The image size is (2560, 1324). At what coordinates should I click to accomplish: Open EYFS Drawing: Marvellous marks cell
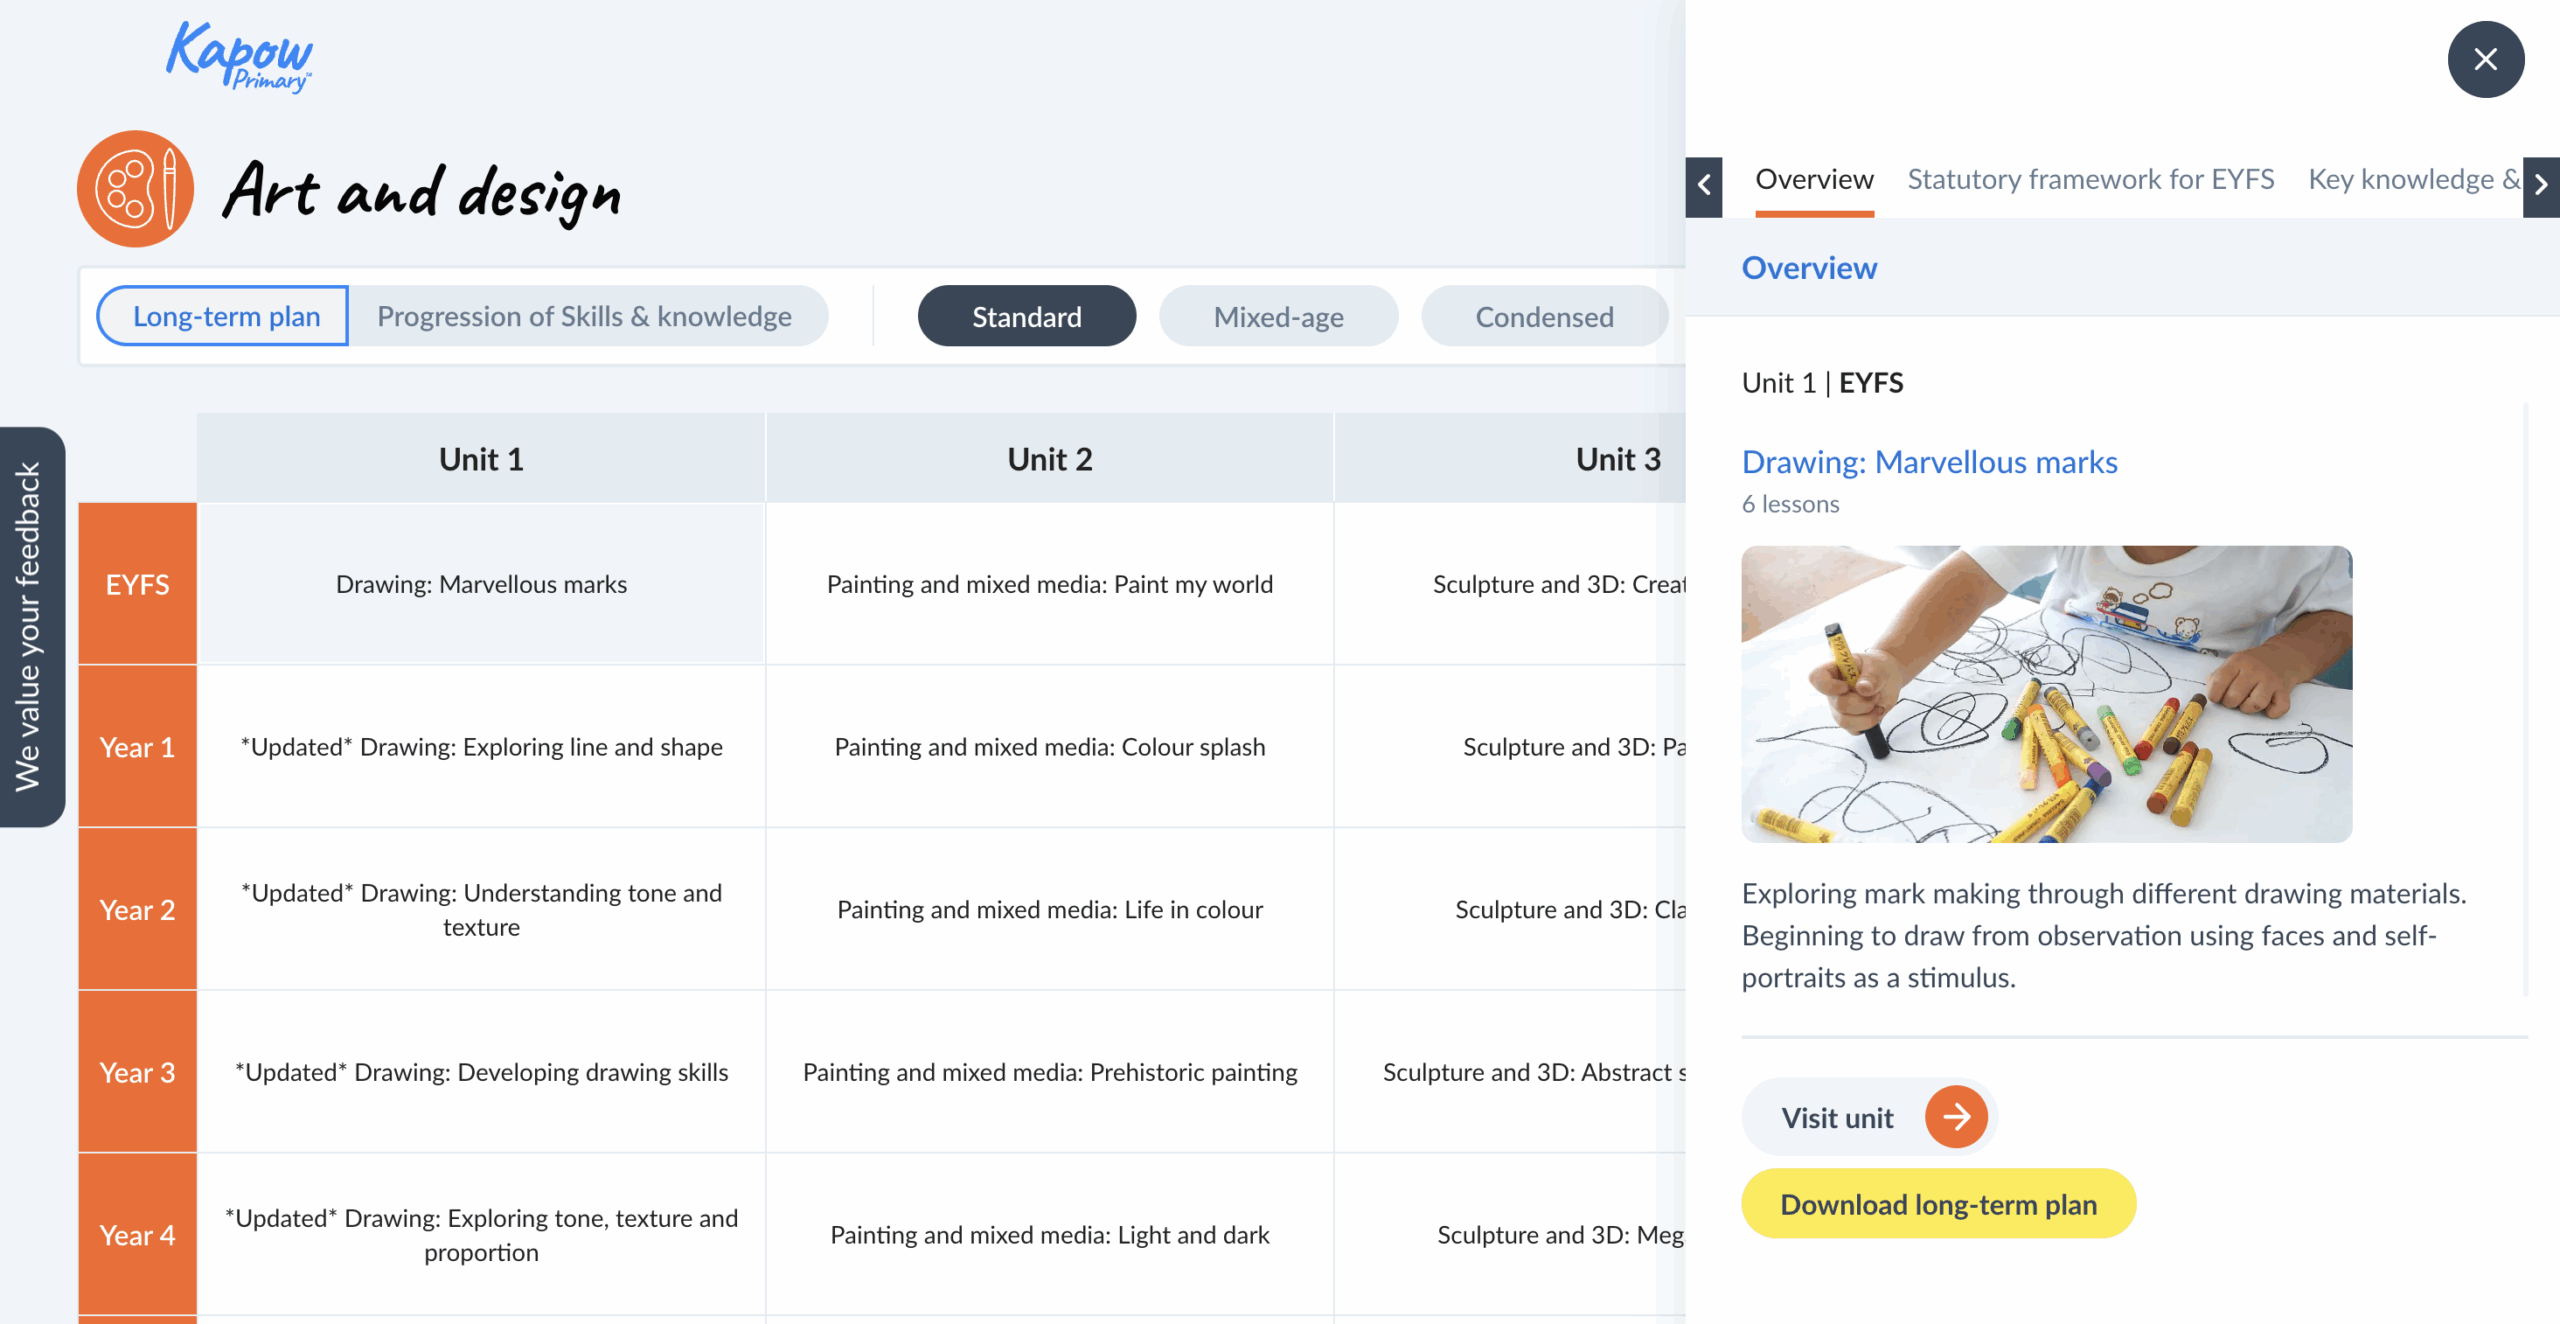481,584
